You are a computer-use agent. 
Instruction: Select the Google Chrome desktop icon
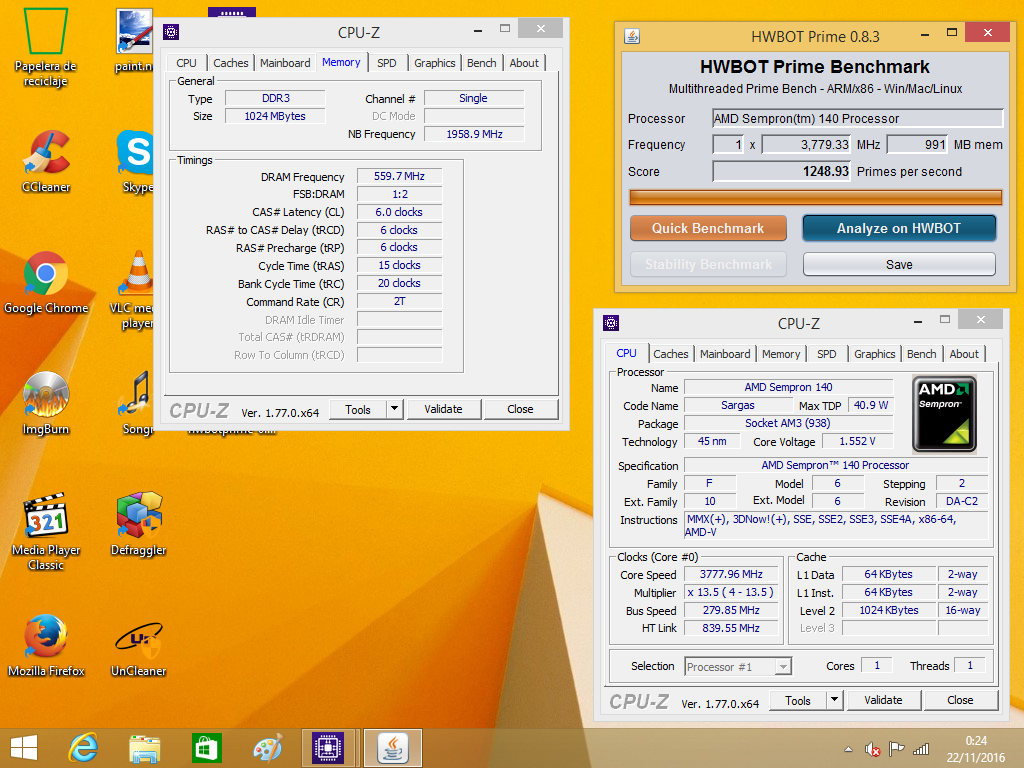pyautogui.click(x=46, y=283)
